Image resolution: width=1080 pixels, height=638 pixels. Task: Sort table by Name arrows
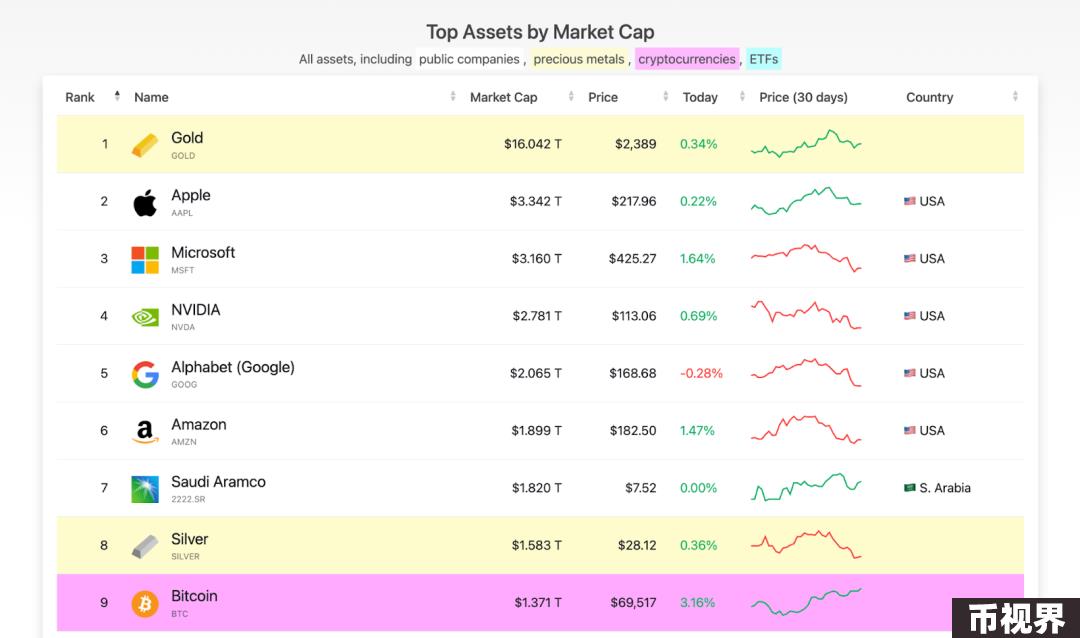[453, 96]
